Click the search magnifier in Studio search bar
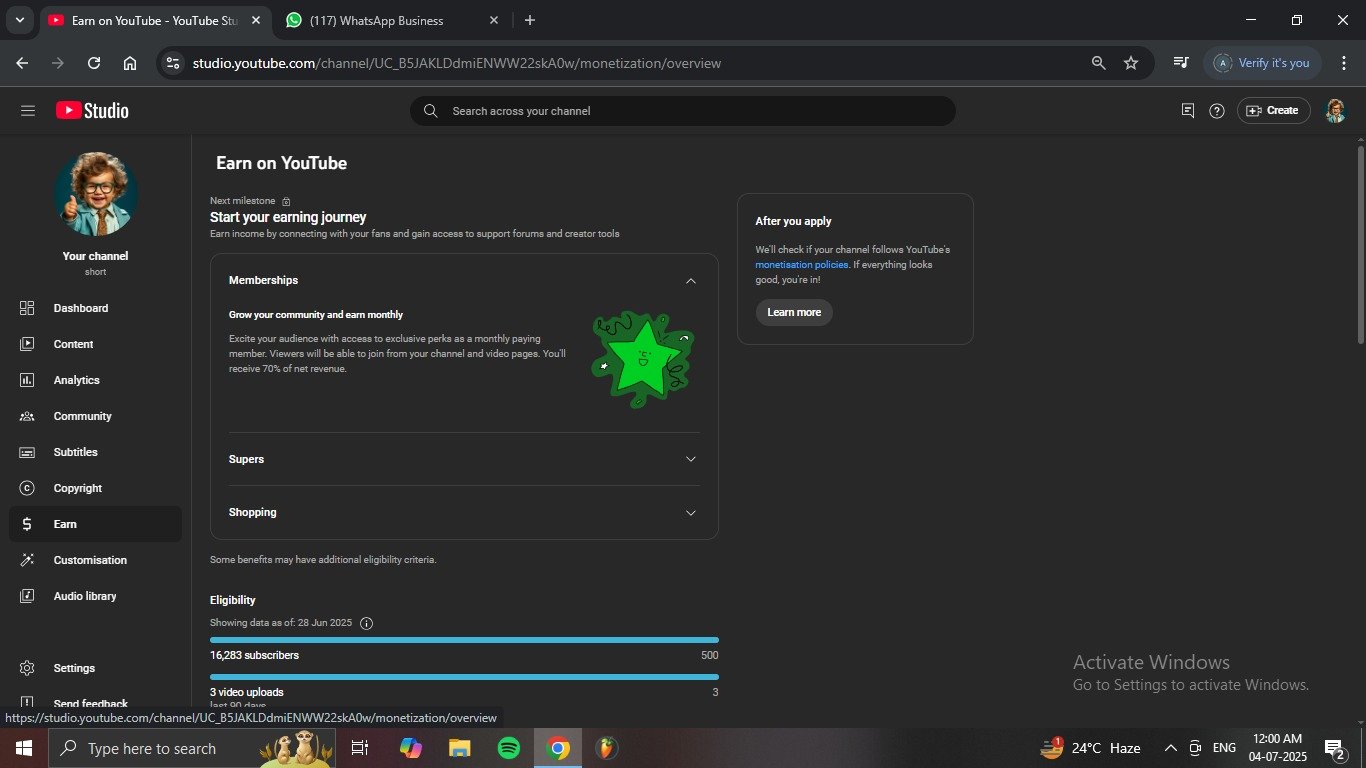The height and width of the screenshot is (768, 1366). [431, 111]
